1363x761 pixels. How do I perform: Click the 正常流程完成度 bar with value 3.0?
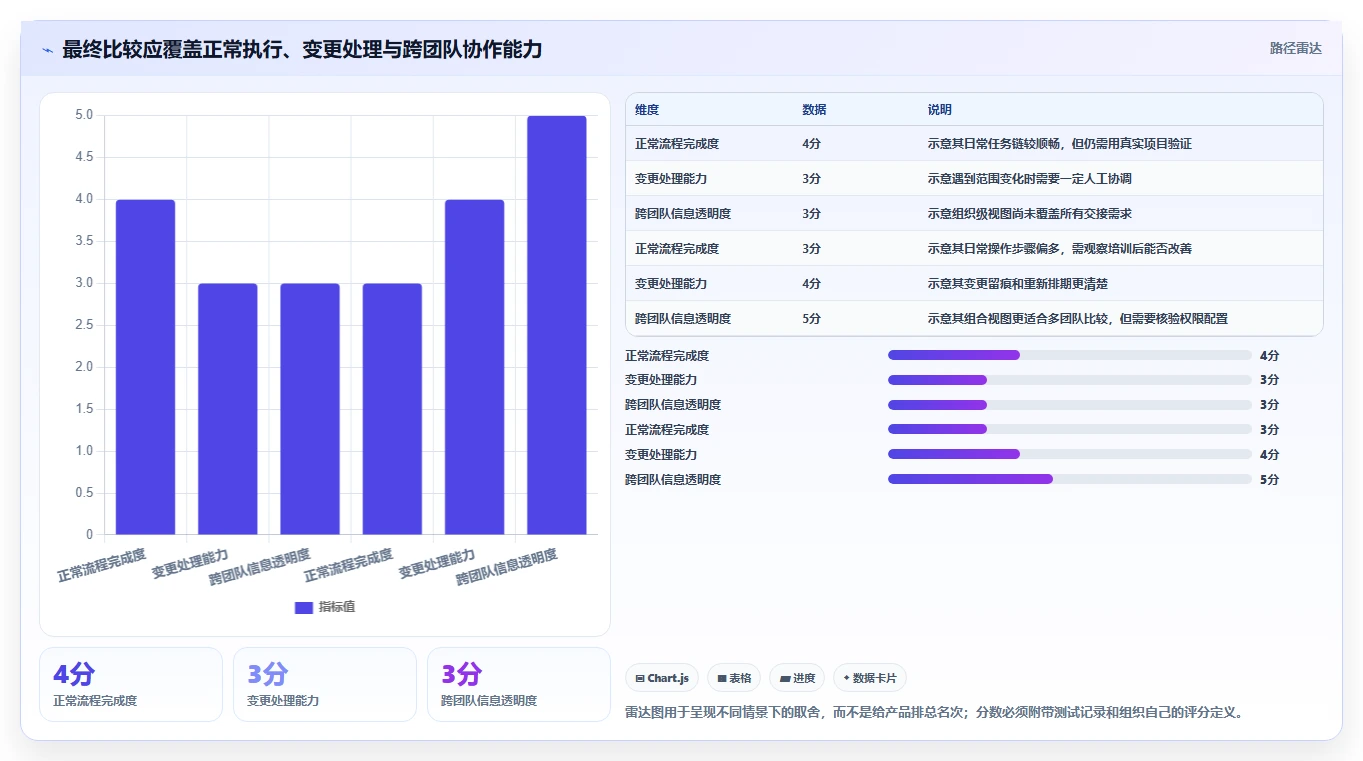[392, 409]
